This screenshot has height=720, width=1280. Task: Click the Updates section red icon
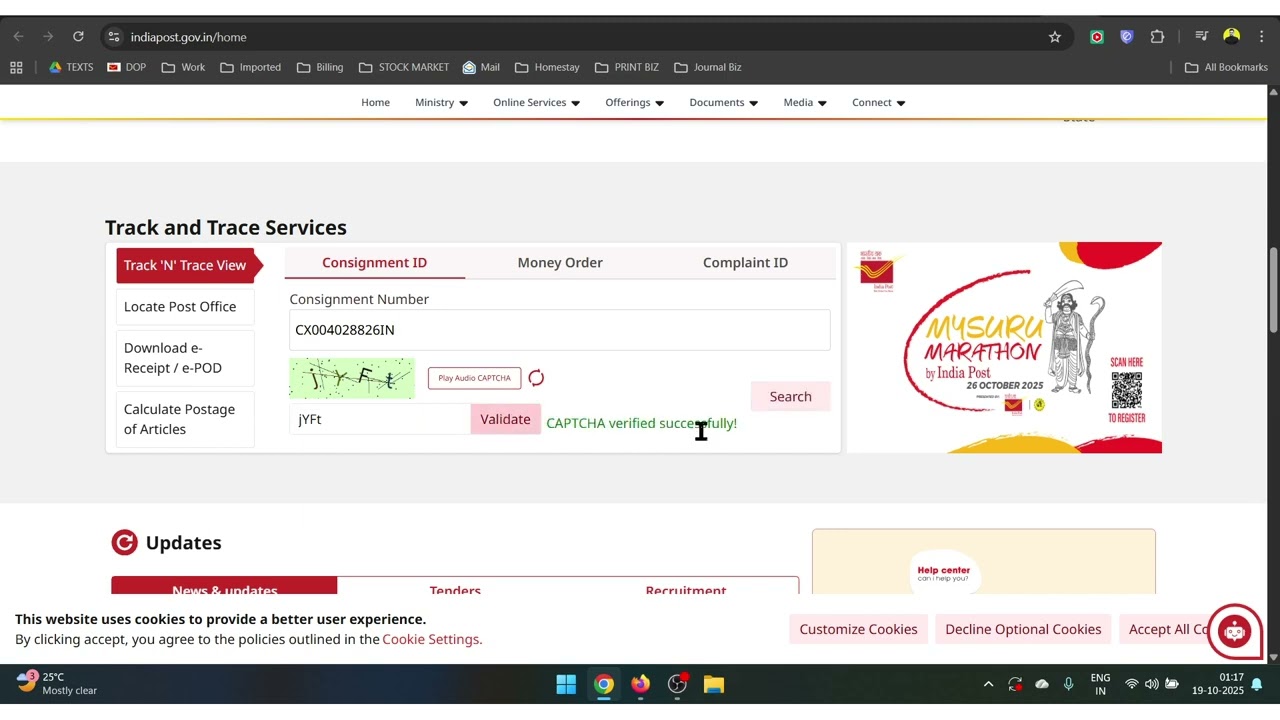[x=124, y=543]
